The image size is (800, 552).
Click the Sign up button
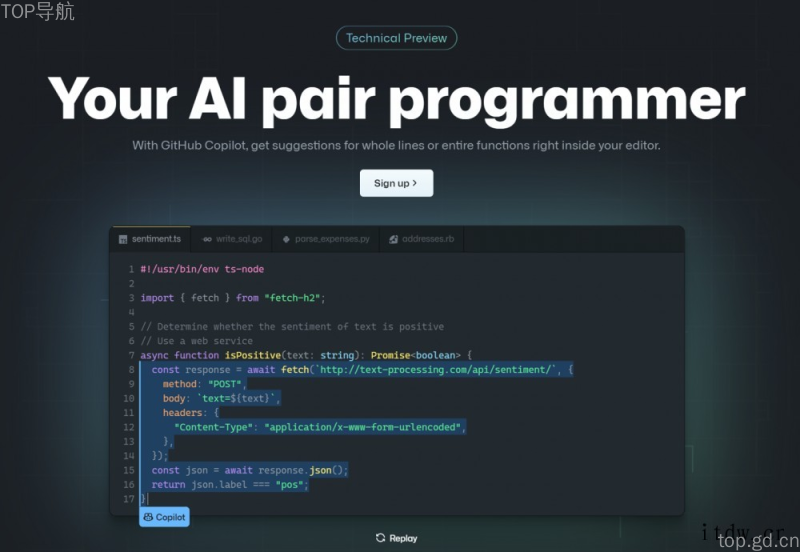(x=396, y=183)
